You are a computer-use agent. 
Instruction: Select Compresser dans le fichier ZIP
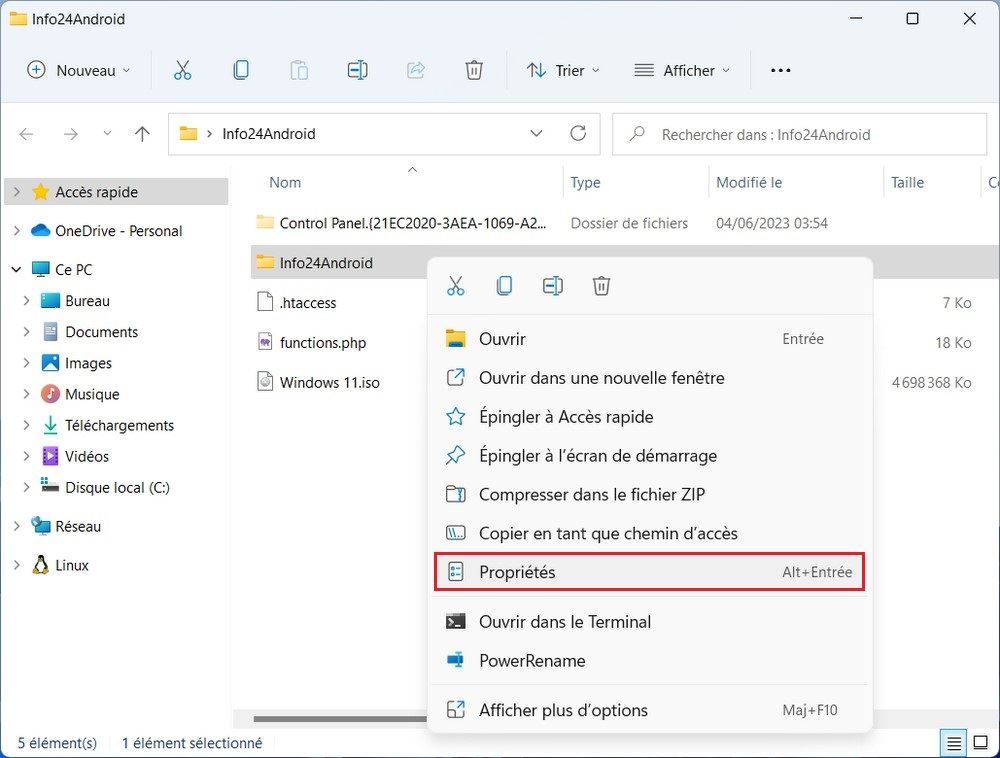click(x=591, y=494)
